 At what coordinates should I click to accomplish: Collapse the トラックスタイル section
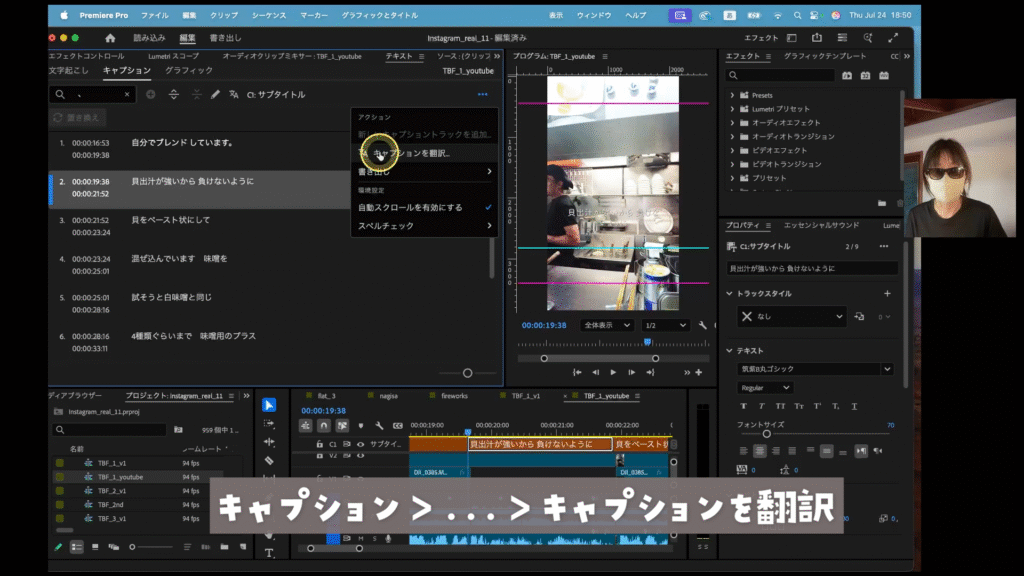(729, 294)
